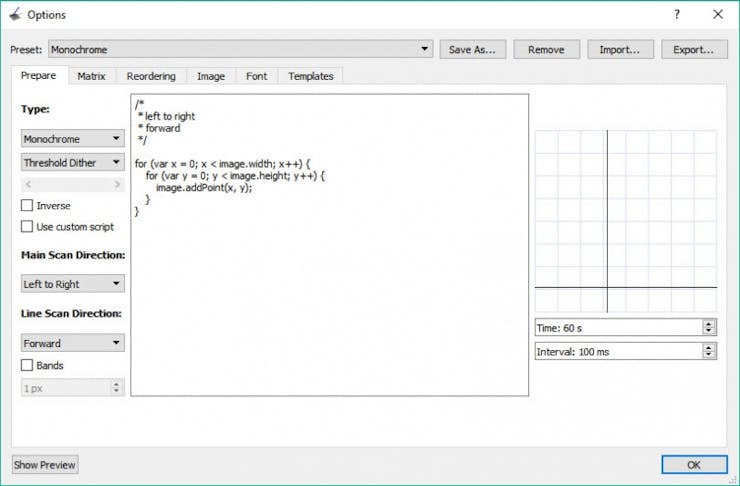Click the 'image.addPoint(x, y);' code line
The height and width of the screenshot is (486, 740).
point(204,187)
